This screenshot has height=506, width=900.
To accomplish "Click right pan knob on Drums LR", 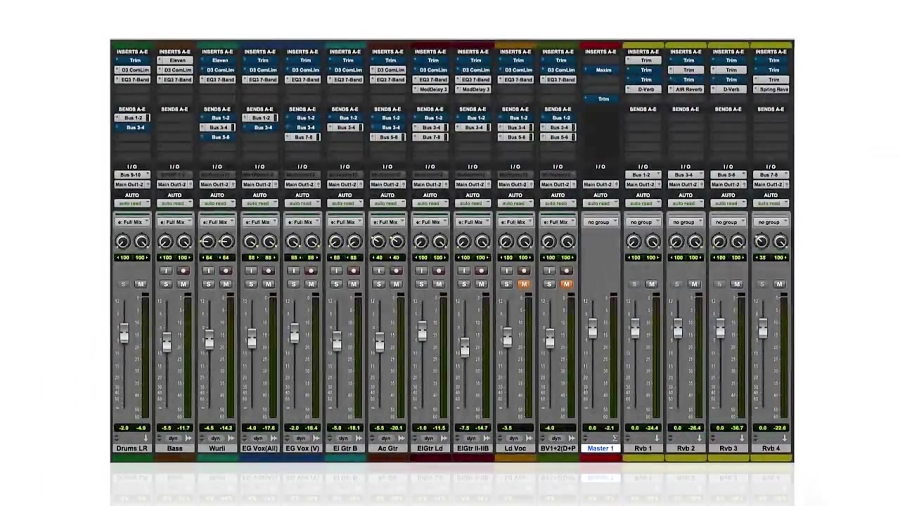I will 141,242.
